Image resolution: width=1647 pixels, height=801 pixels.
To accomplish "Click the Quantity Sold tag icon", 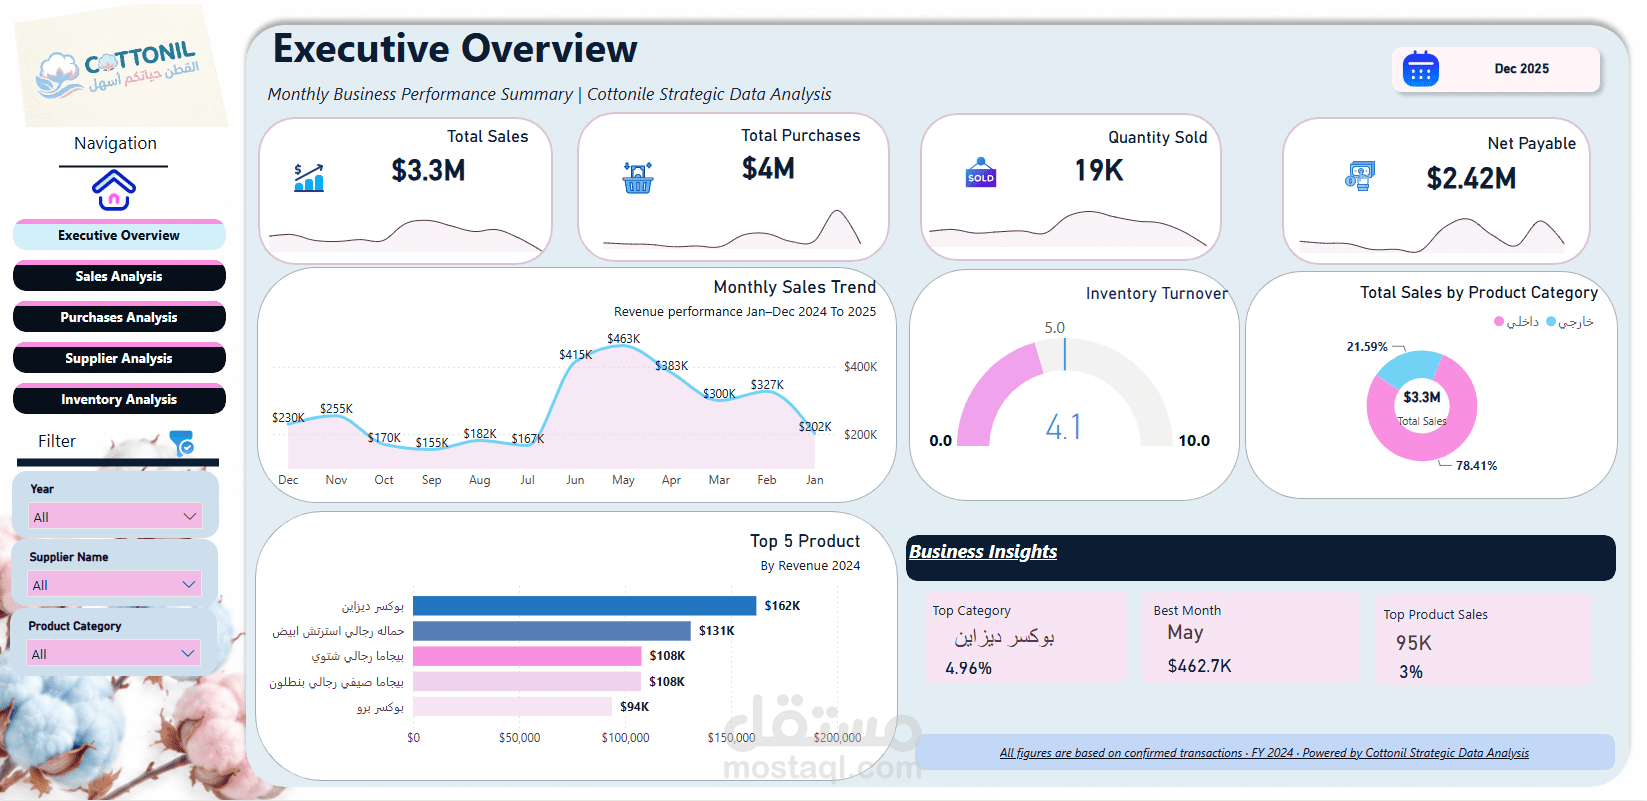I will click(981, 172).
